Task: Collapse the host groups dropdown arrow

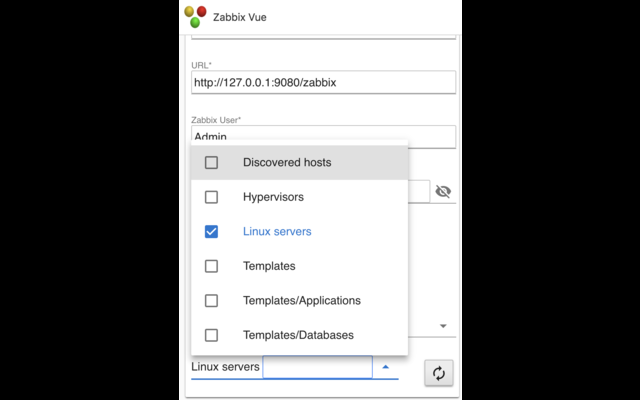Action: coord(385,367)
